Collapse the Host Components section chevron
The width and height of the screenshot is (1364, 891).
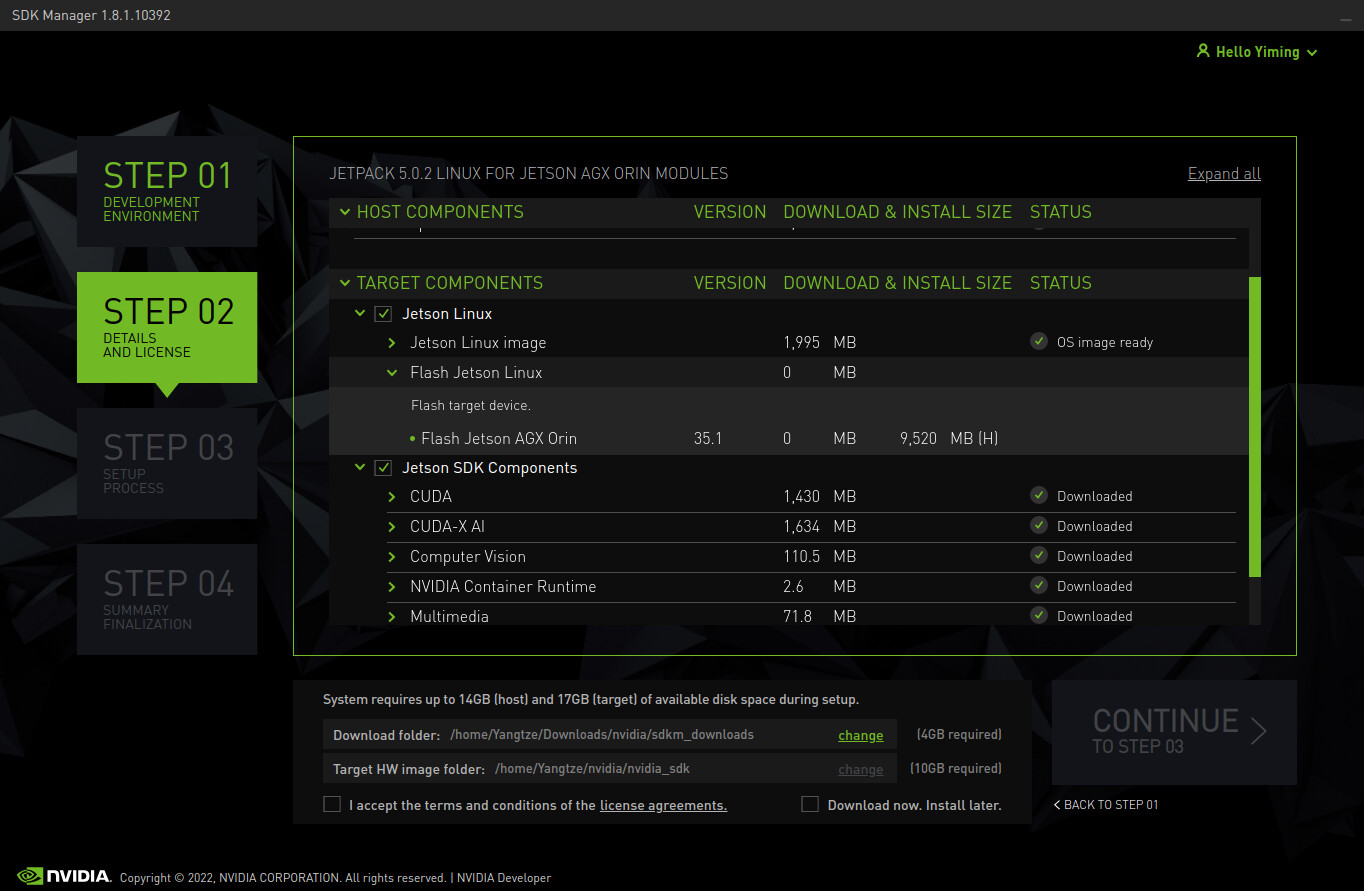coord(345,211)
